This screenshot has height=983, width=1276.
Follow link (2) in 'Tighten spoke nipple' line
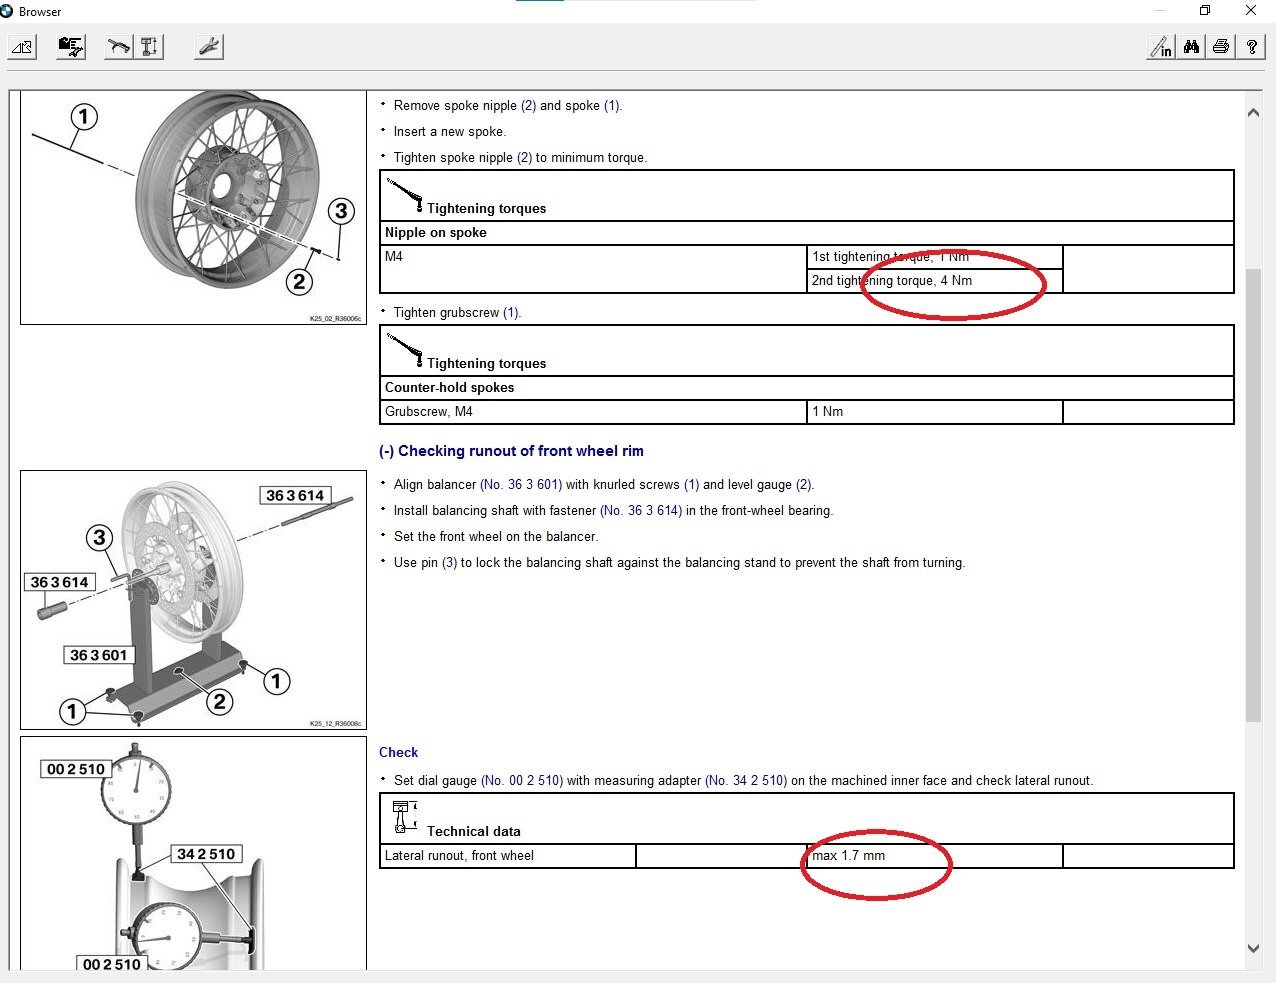tap(524, 158)
